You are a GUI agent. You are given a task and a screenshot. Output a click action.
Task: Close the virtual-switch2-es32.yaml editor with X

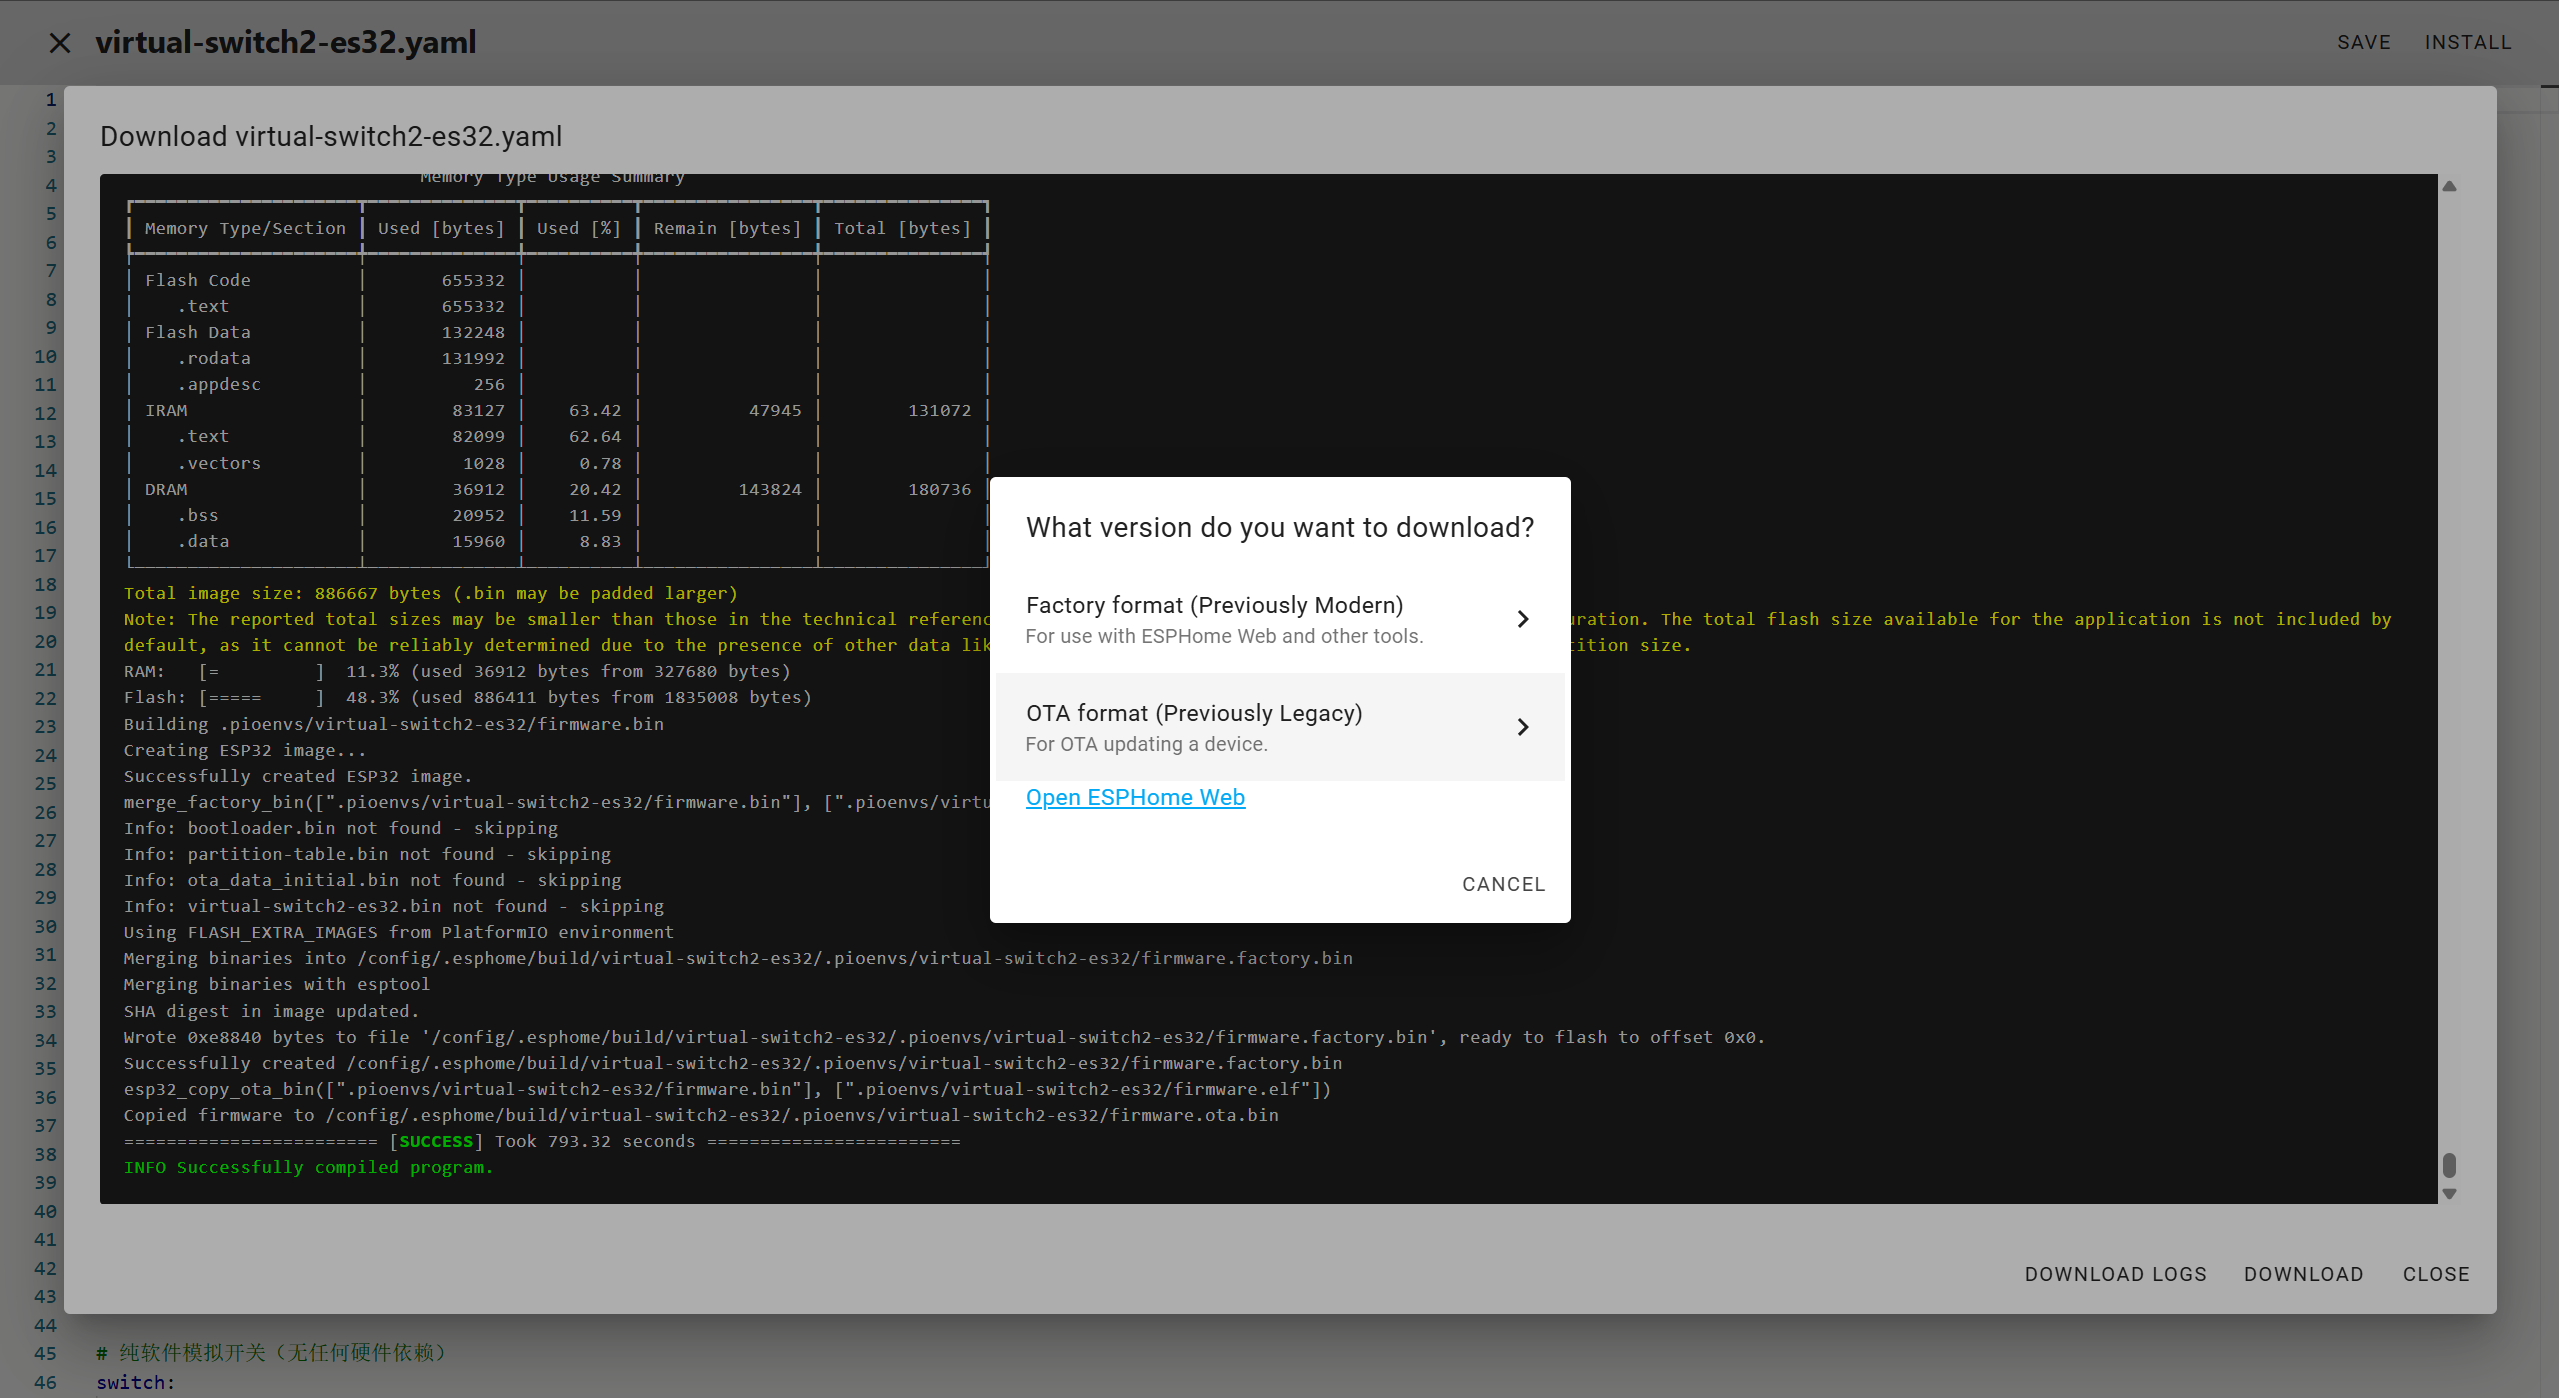point(60,43)
